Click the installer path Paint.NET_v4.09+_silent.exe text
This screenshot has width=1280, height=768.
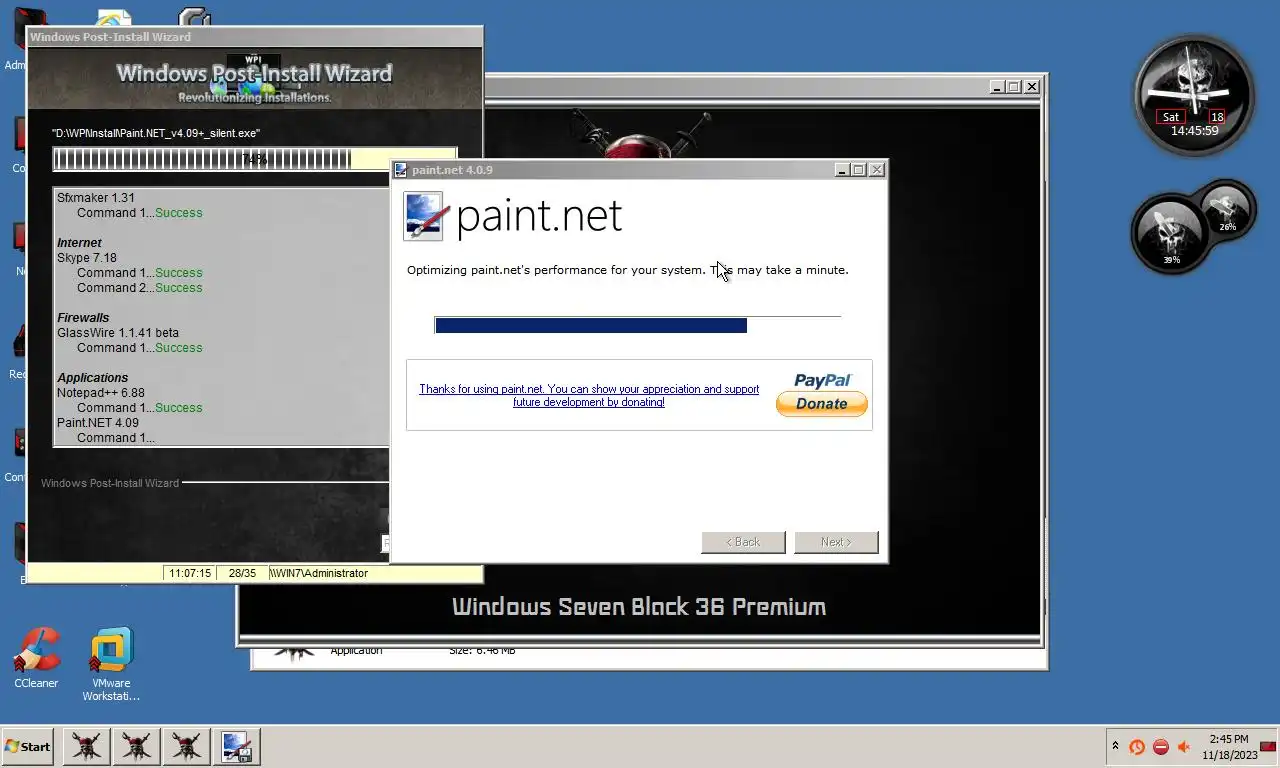point(156,133)
